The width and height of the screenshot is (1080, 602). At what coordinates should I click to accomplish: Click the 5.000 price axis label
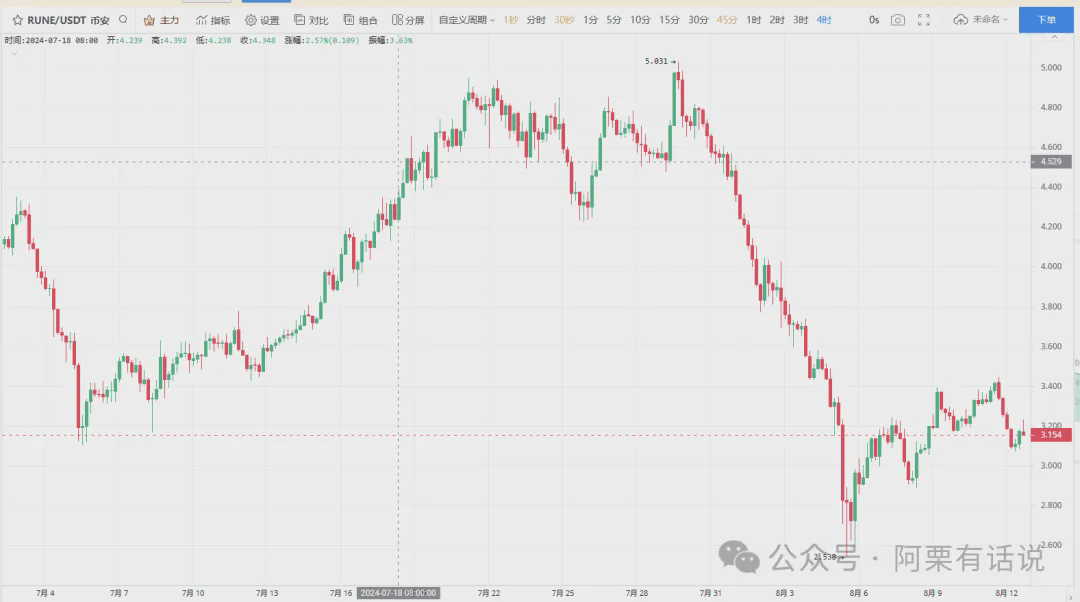point(1050,68)
